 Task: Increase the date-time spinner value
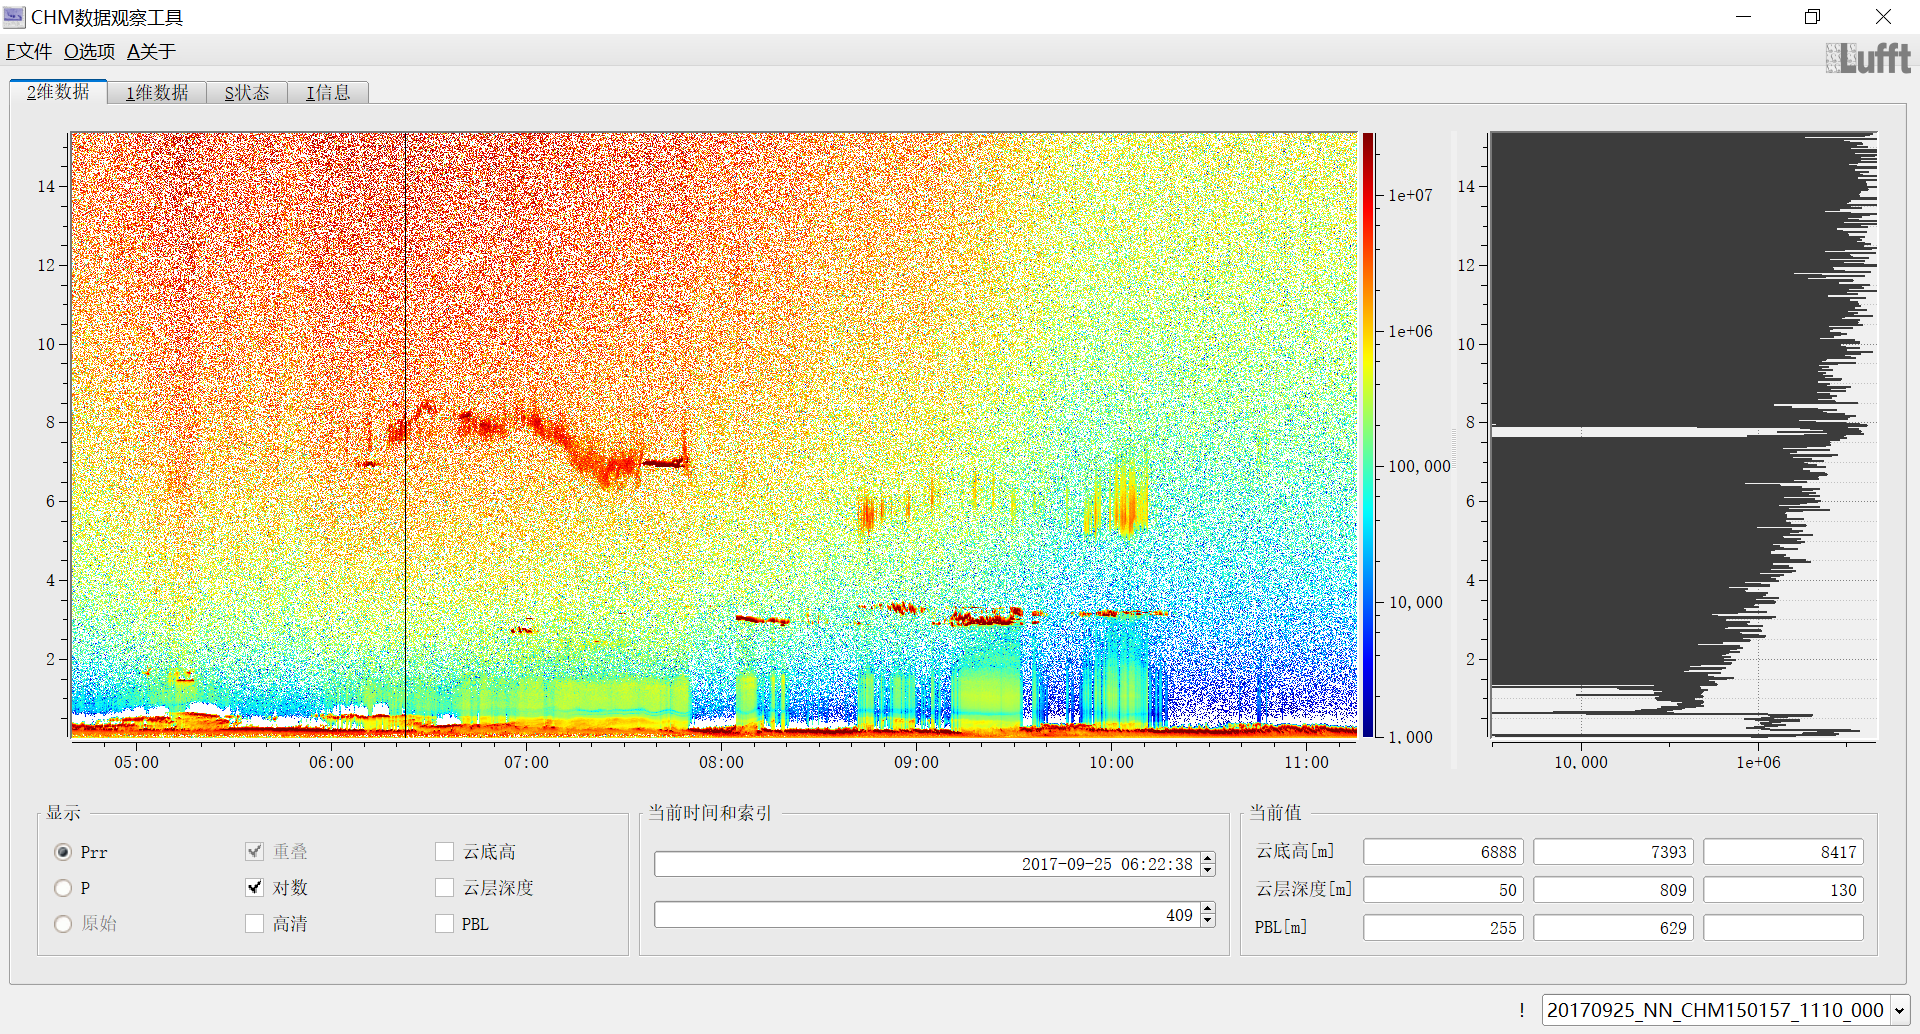pyautogui.click(x=1208, y=858)
